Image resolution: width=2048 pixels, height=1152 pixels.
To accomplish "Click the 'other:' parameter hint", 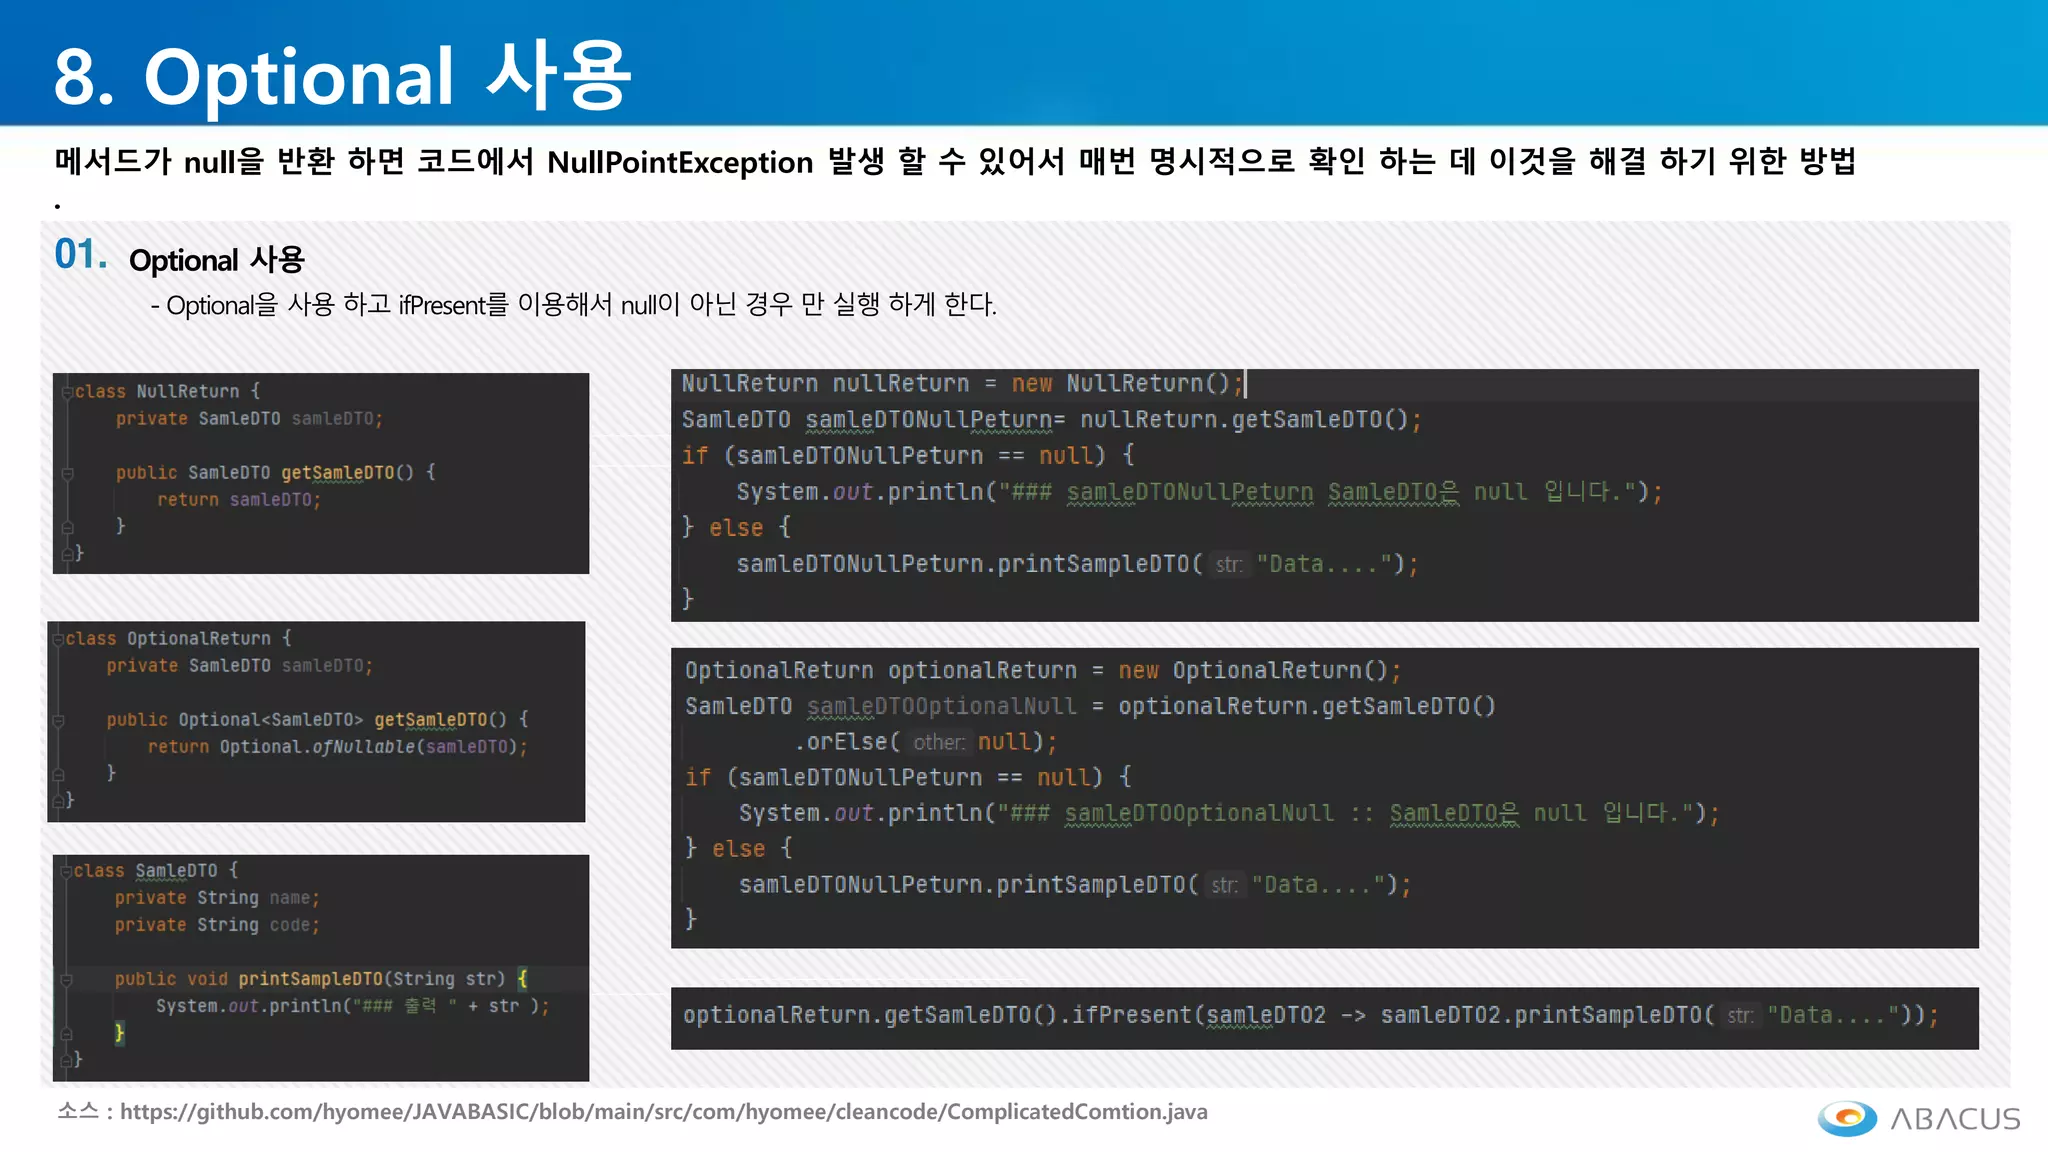I will (939, 742).
